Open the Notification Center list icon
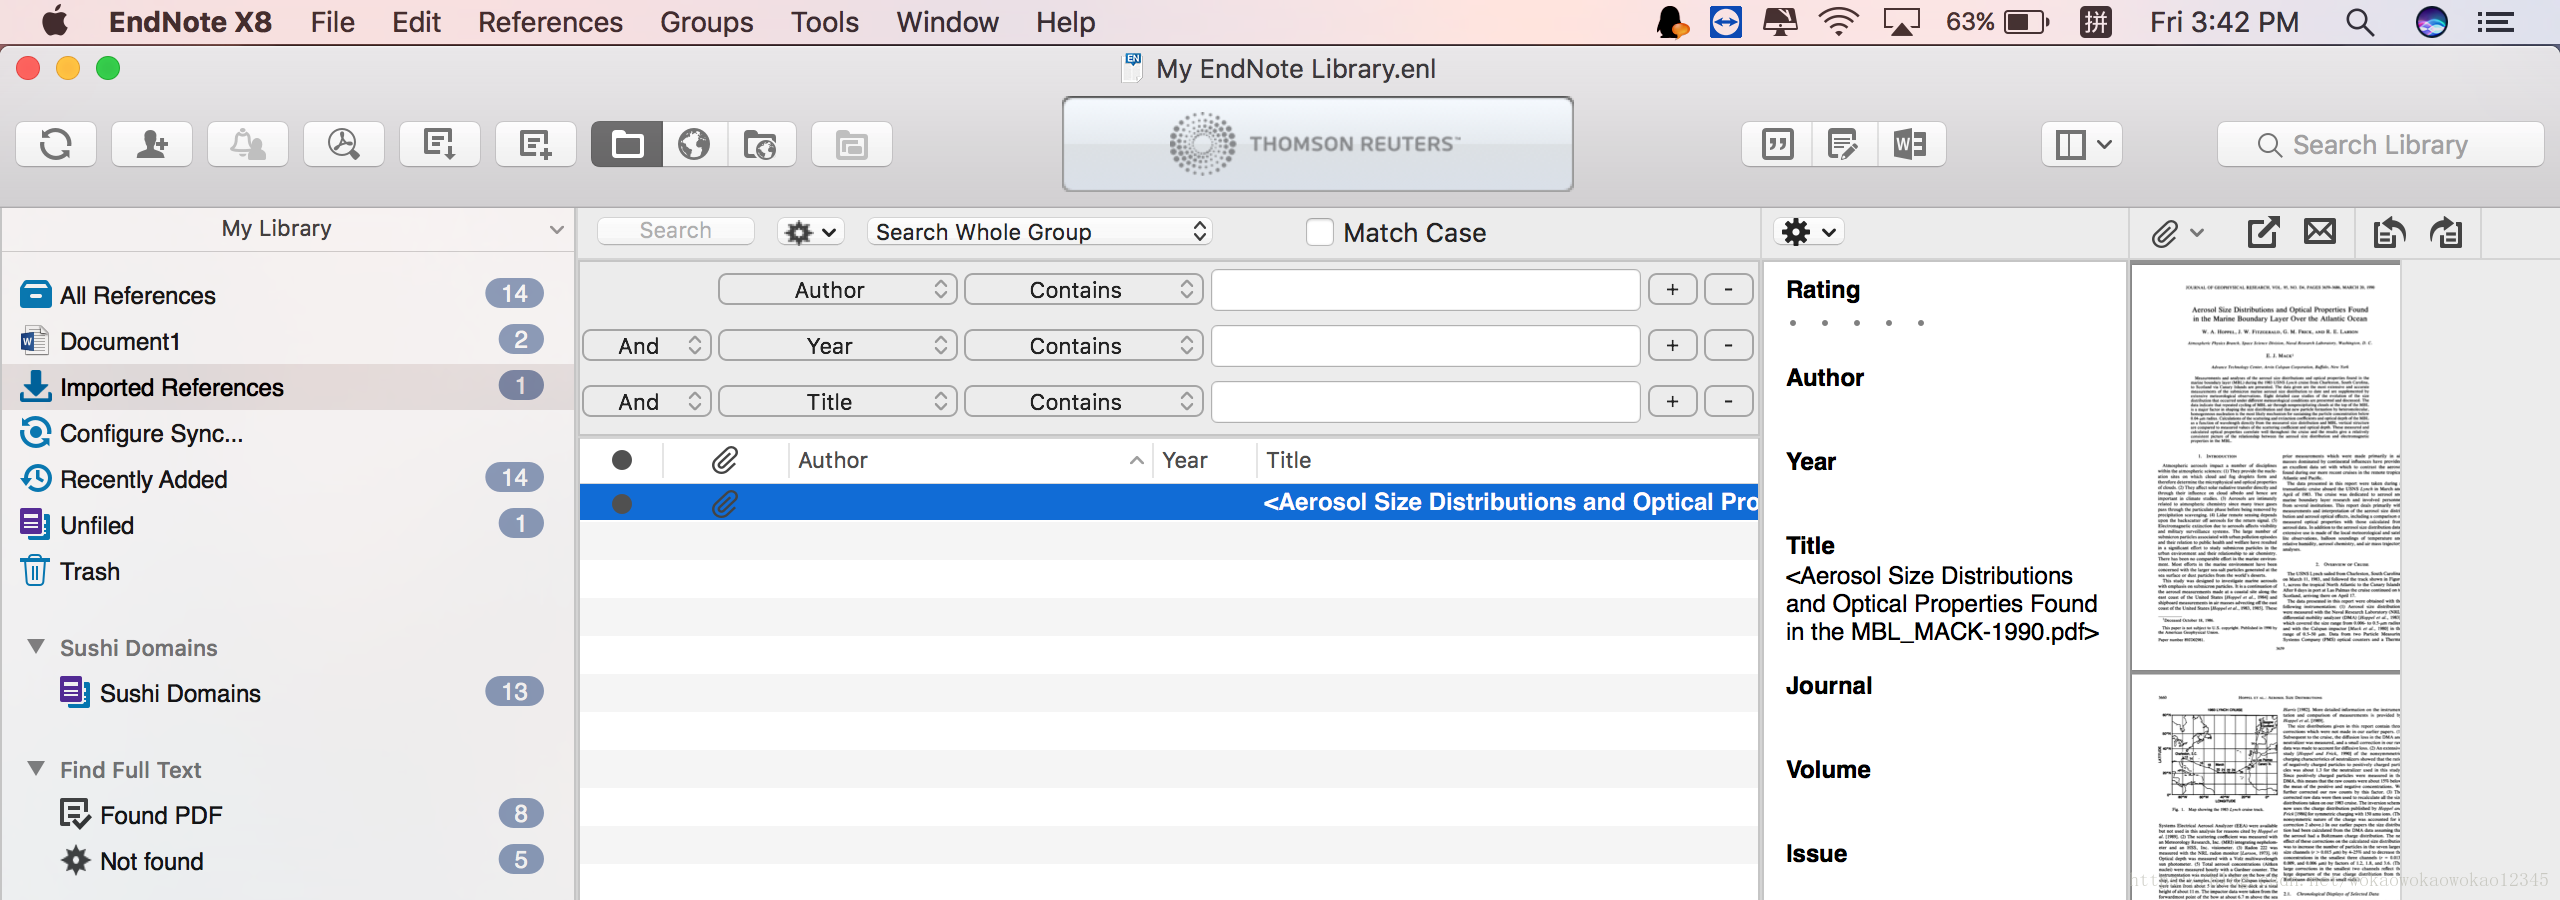This screenshot has height=900, width=2560. coord(2496,22)
